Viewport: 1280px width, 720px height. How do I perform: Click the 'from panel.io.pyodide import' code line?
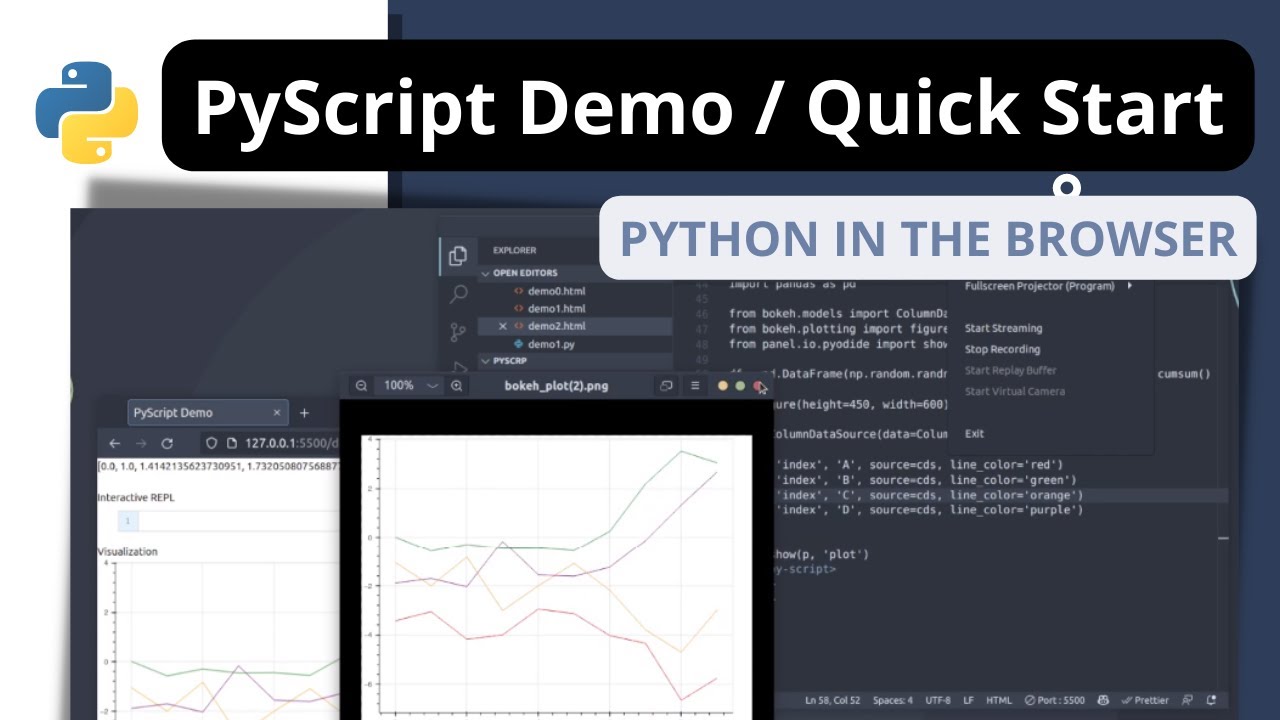(838, 344)
